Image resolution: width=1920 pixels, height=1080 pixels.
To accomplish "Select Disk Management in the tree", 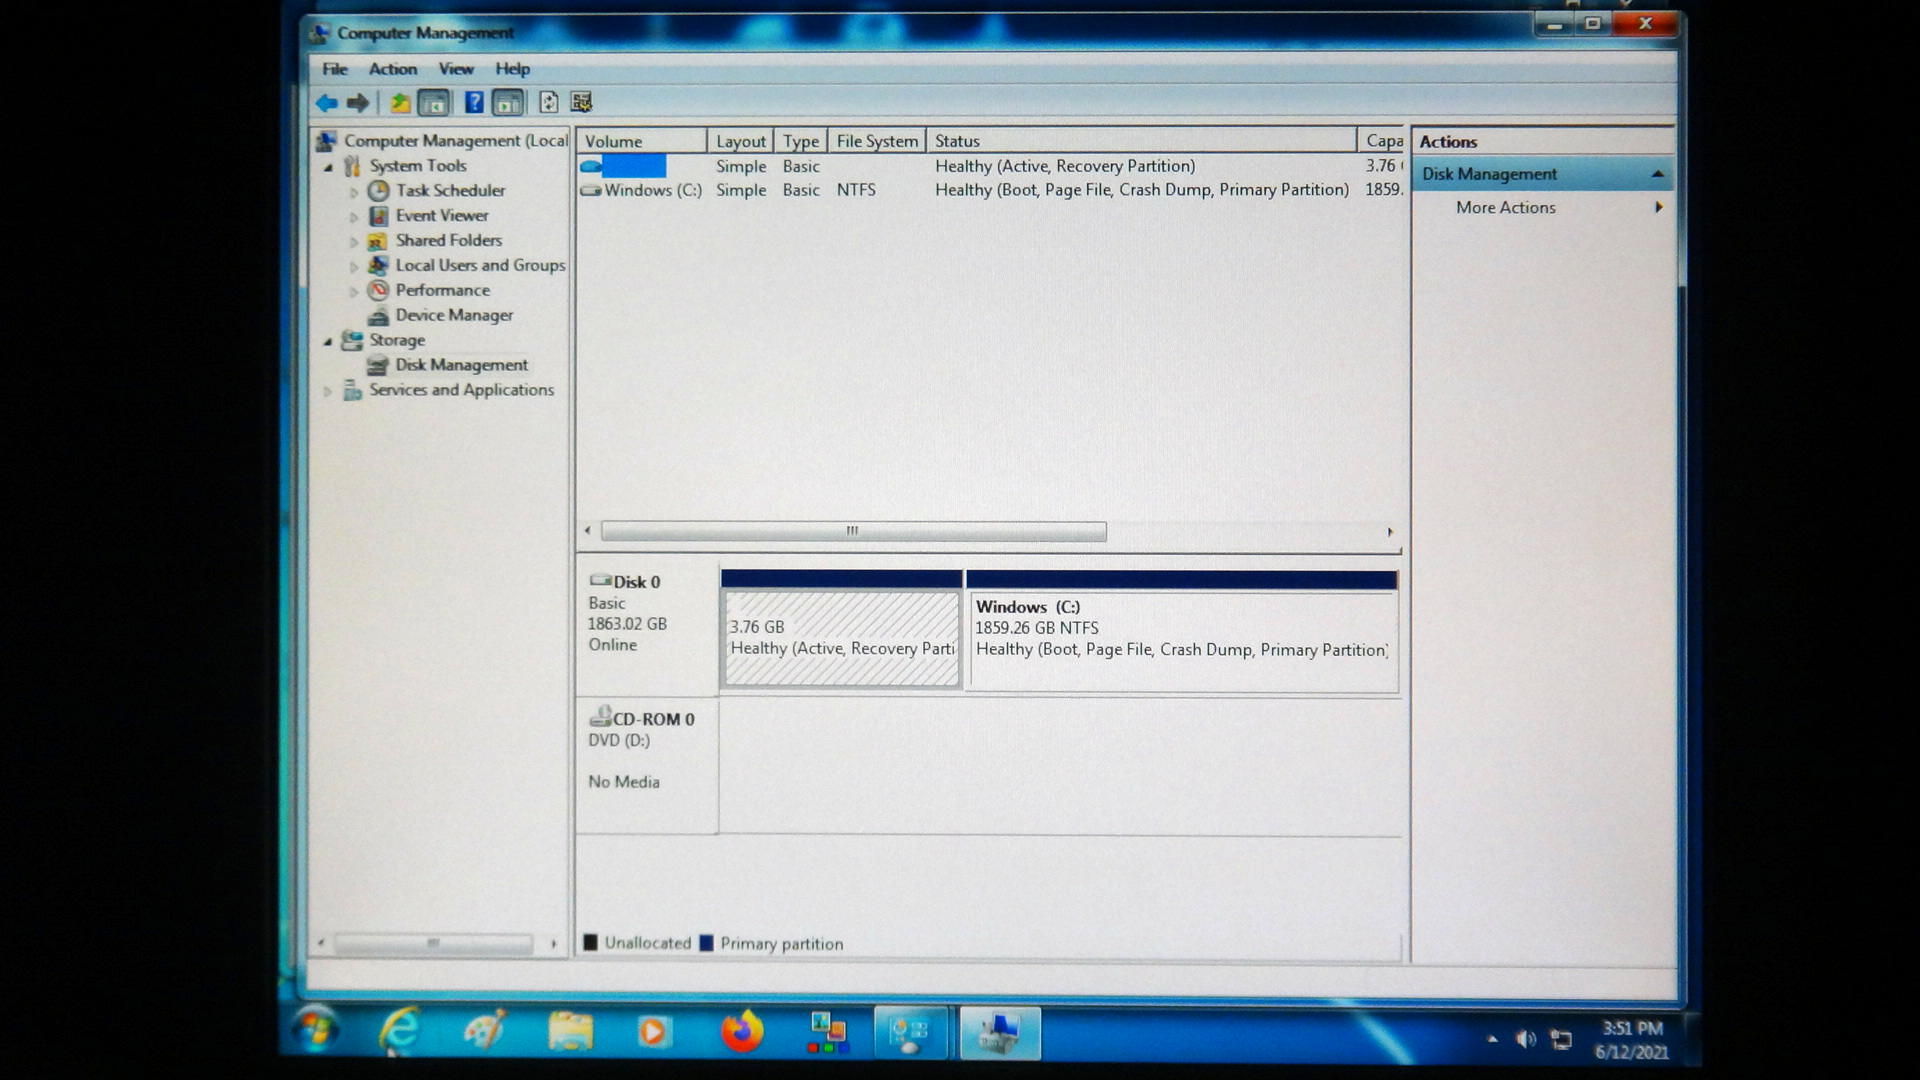I will coord(461,365).
